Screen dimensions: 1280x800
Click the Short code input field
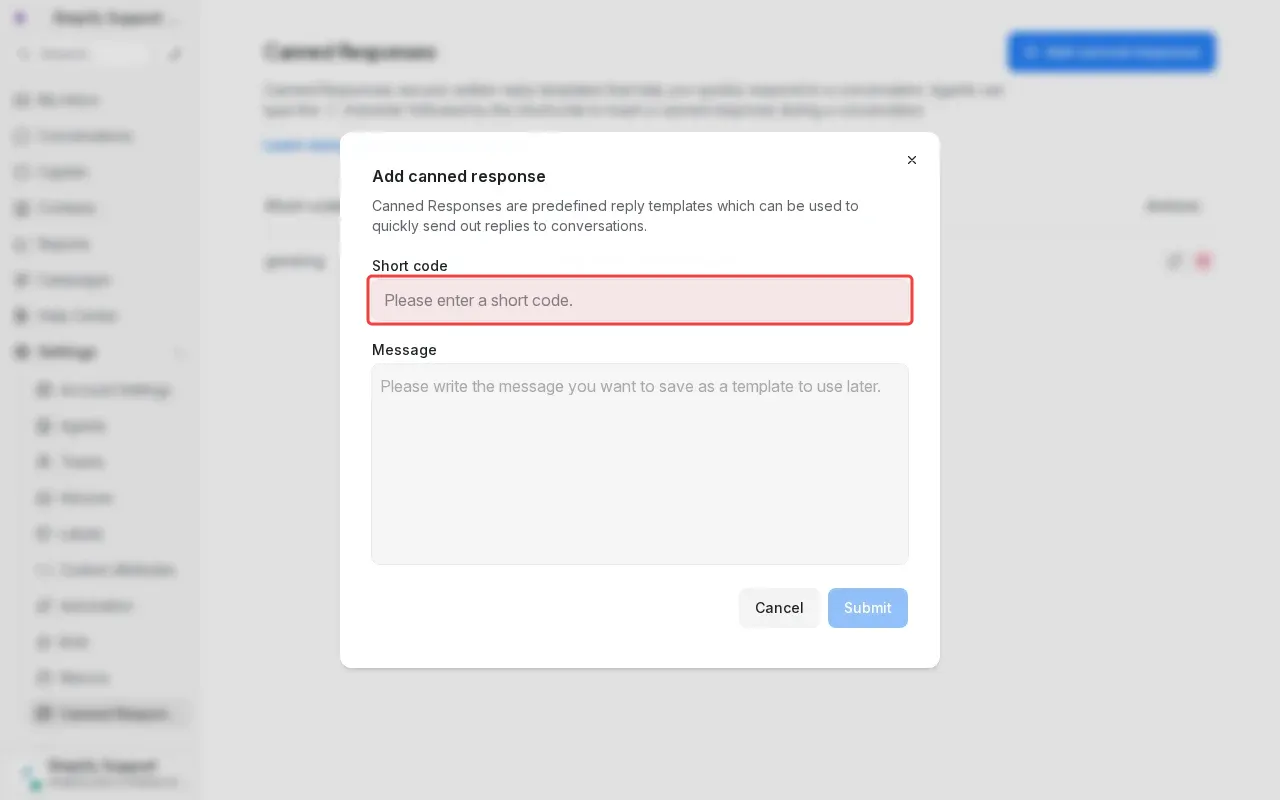point(640,300)
